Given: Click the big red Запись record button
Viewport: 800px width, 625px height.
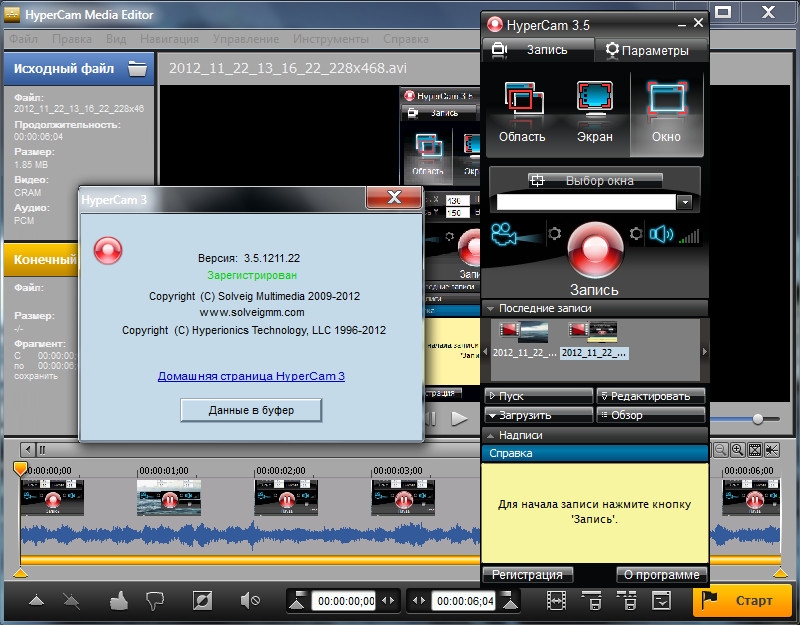Looking at the screenshot, I should 594,251.
